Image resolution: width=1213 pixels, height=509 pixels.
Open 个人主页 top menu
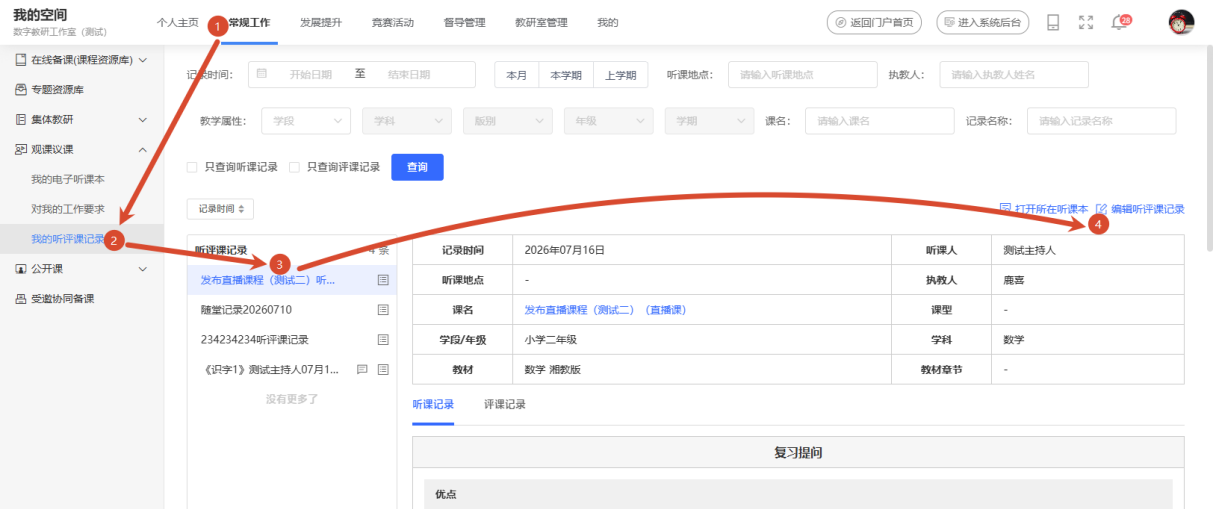[178, 22]
